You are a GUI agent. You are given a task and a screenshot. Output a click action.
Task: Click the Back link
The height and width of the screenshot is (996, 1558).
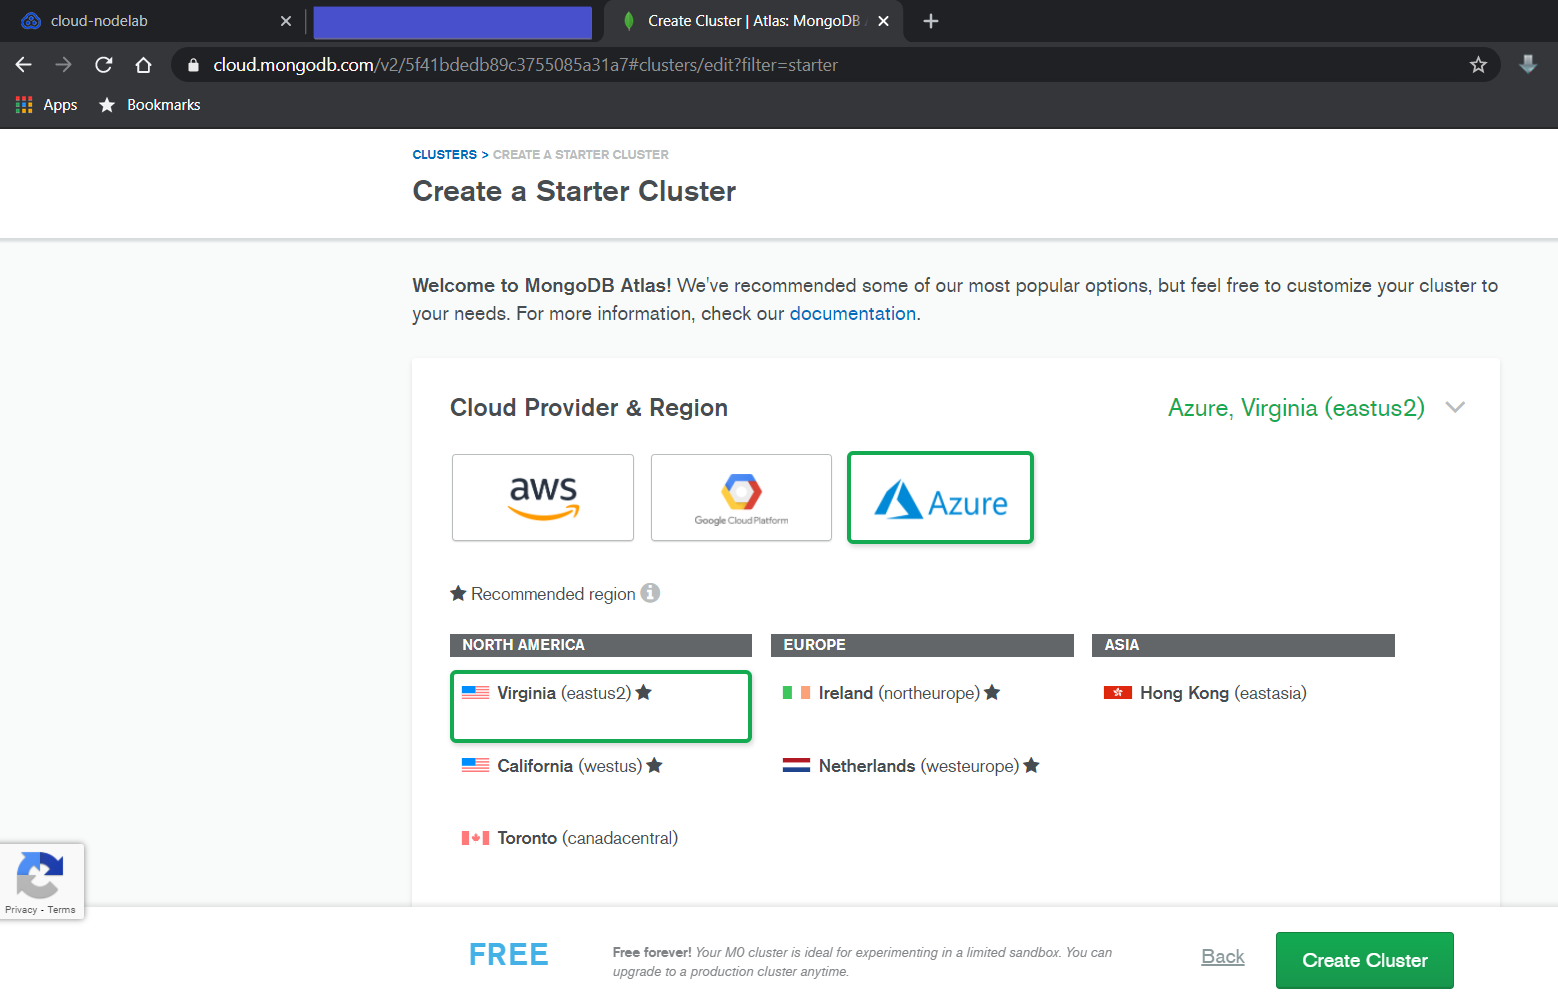[1223, 957]
